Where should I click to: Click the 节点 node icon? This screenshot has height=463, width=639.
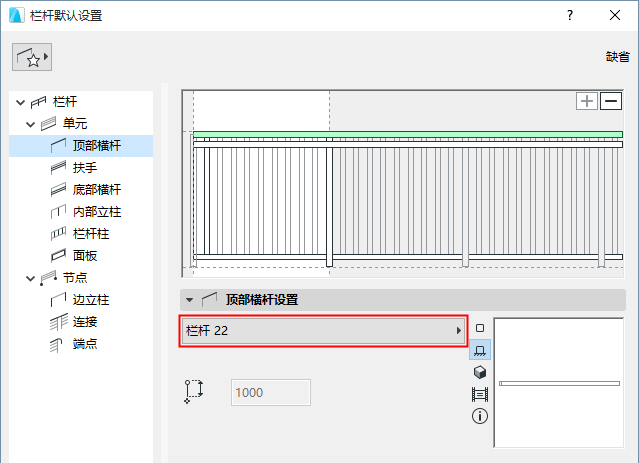pyautogui.click(x=48, y=278)
